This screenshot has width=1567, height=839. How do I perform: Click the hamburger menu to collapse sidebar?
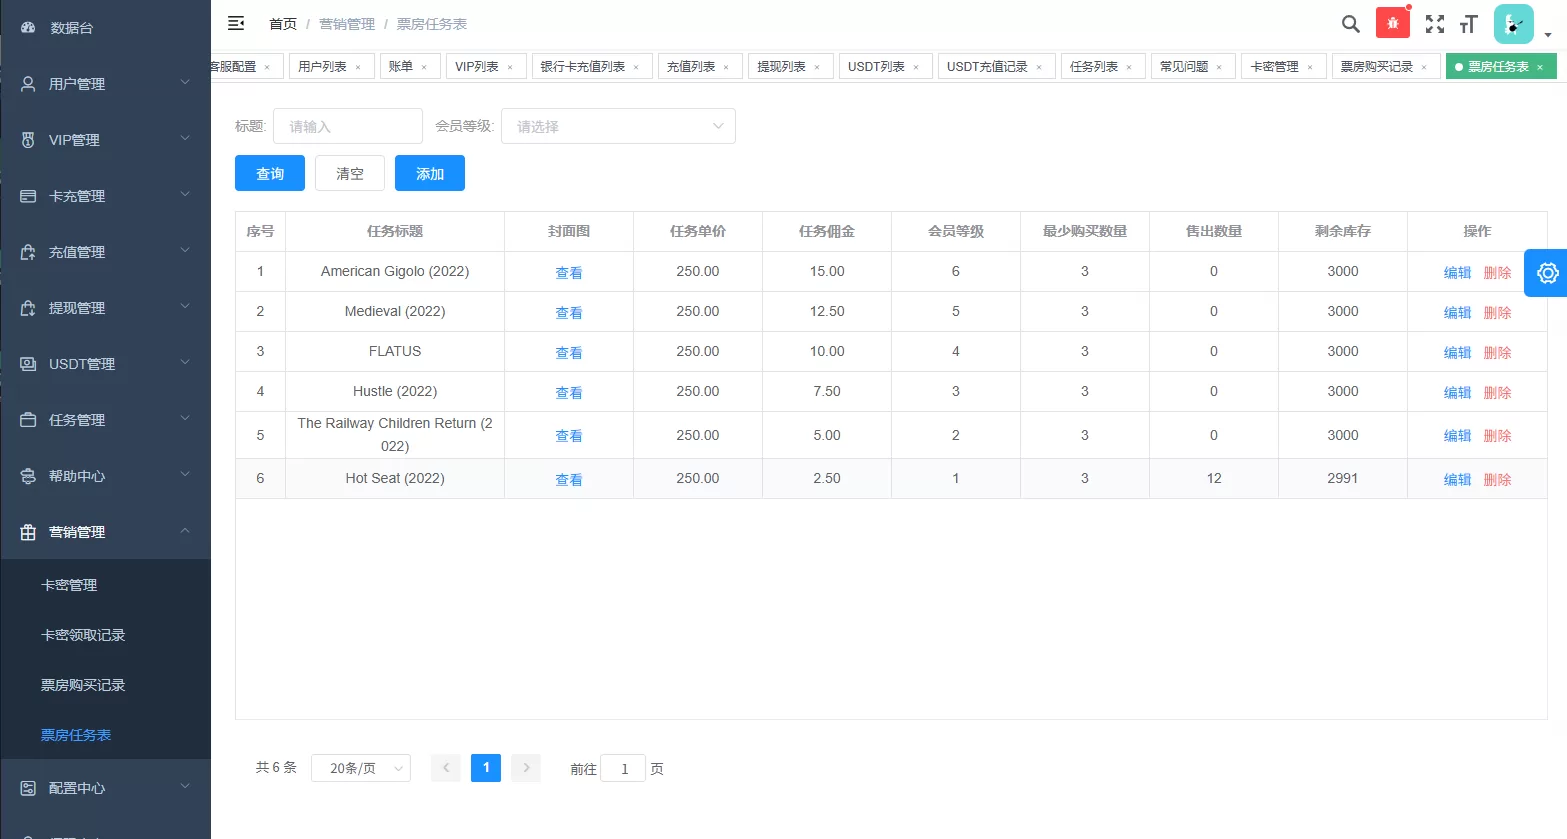point(235,22)
